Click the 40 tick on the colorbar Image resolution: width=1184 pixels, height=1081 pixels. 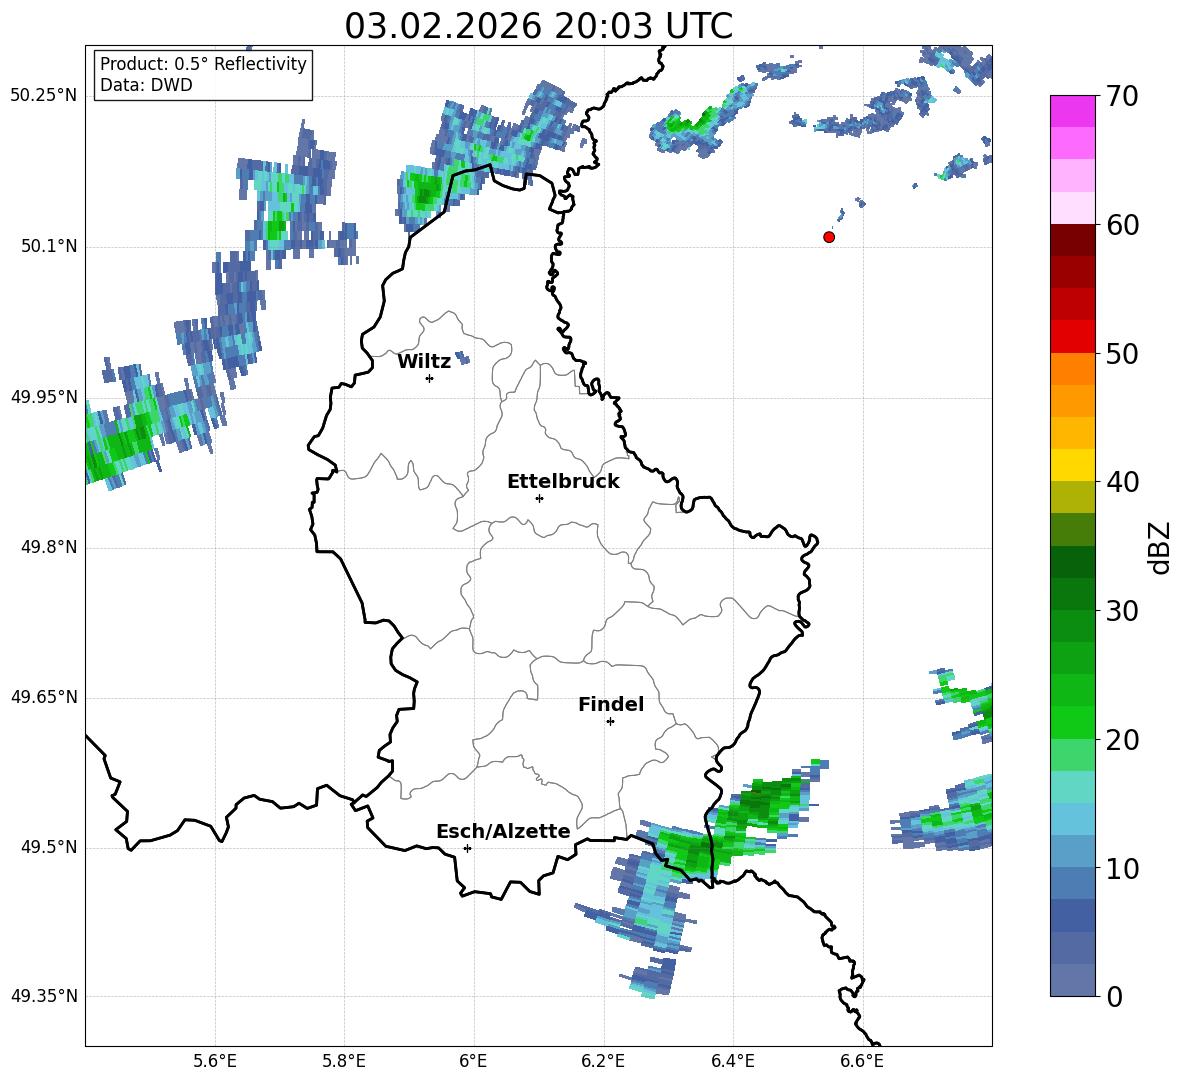[x=1121, y=482]
